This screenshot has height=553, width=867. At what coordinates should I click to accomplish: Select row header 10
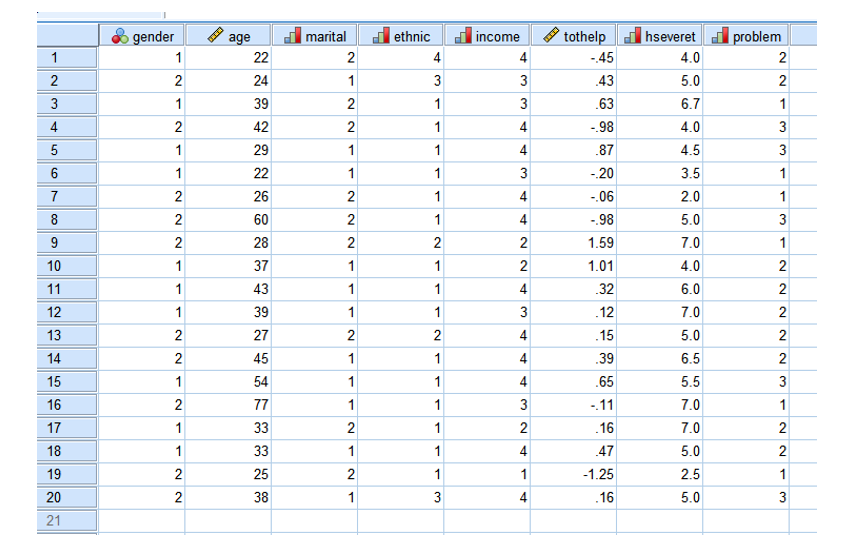pos(67,266)
